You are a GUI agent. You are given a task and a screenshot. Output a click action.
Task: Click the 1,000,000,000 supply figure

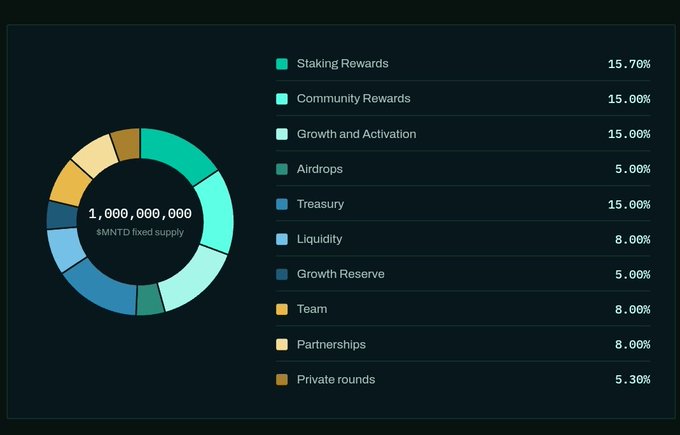click(x=140, y=214)
